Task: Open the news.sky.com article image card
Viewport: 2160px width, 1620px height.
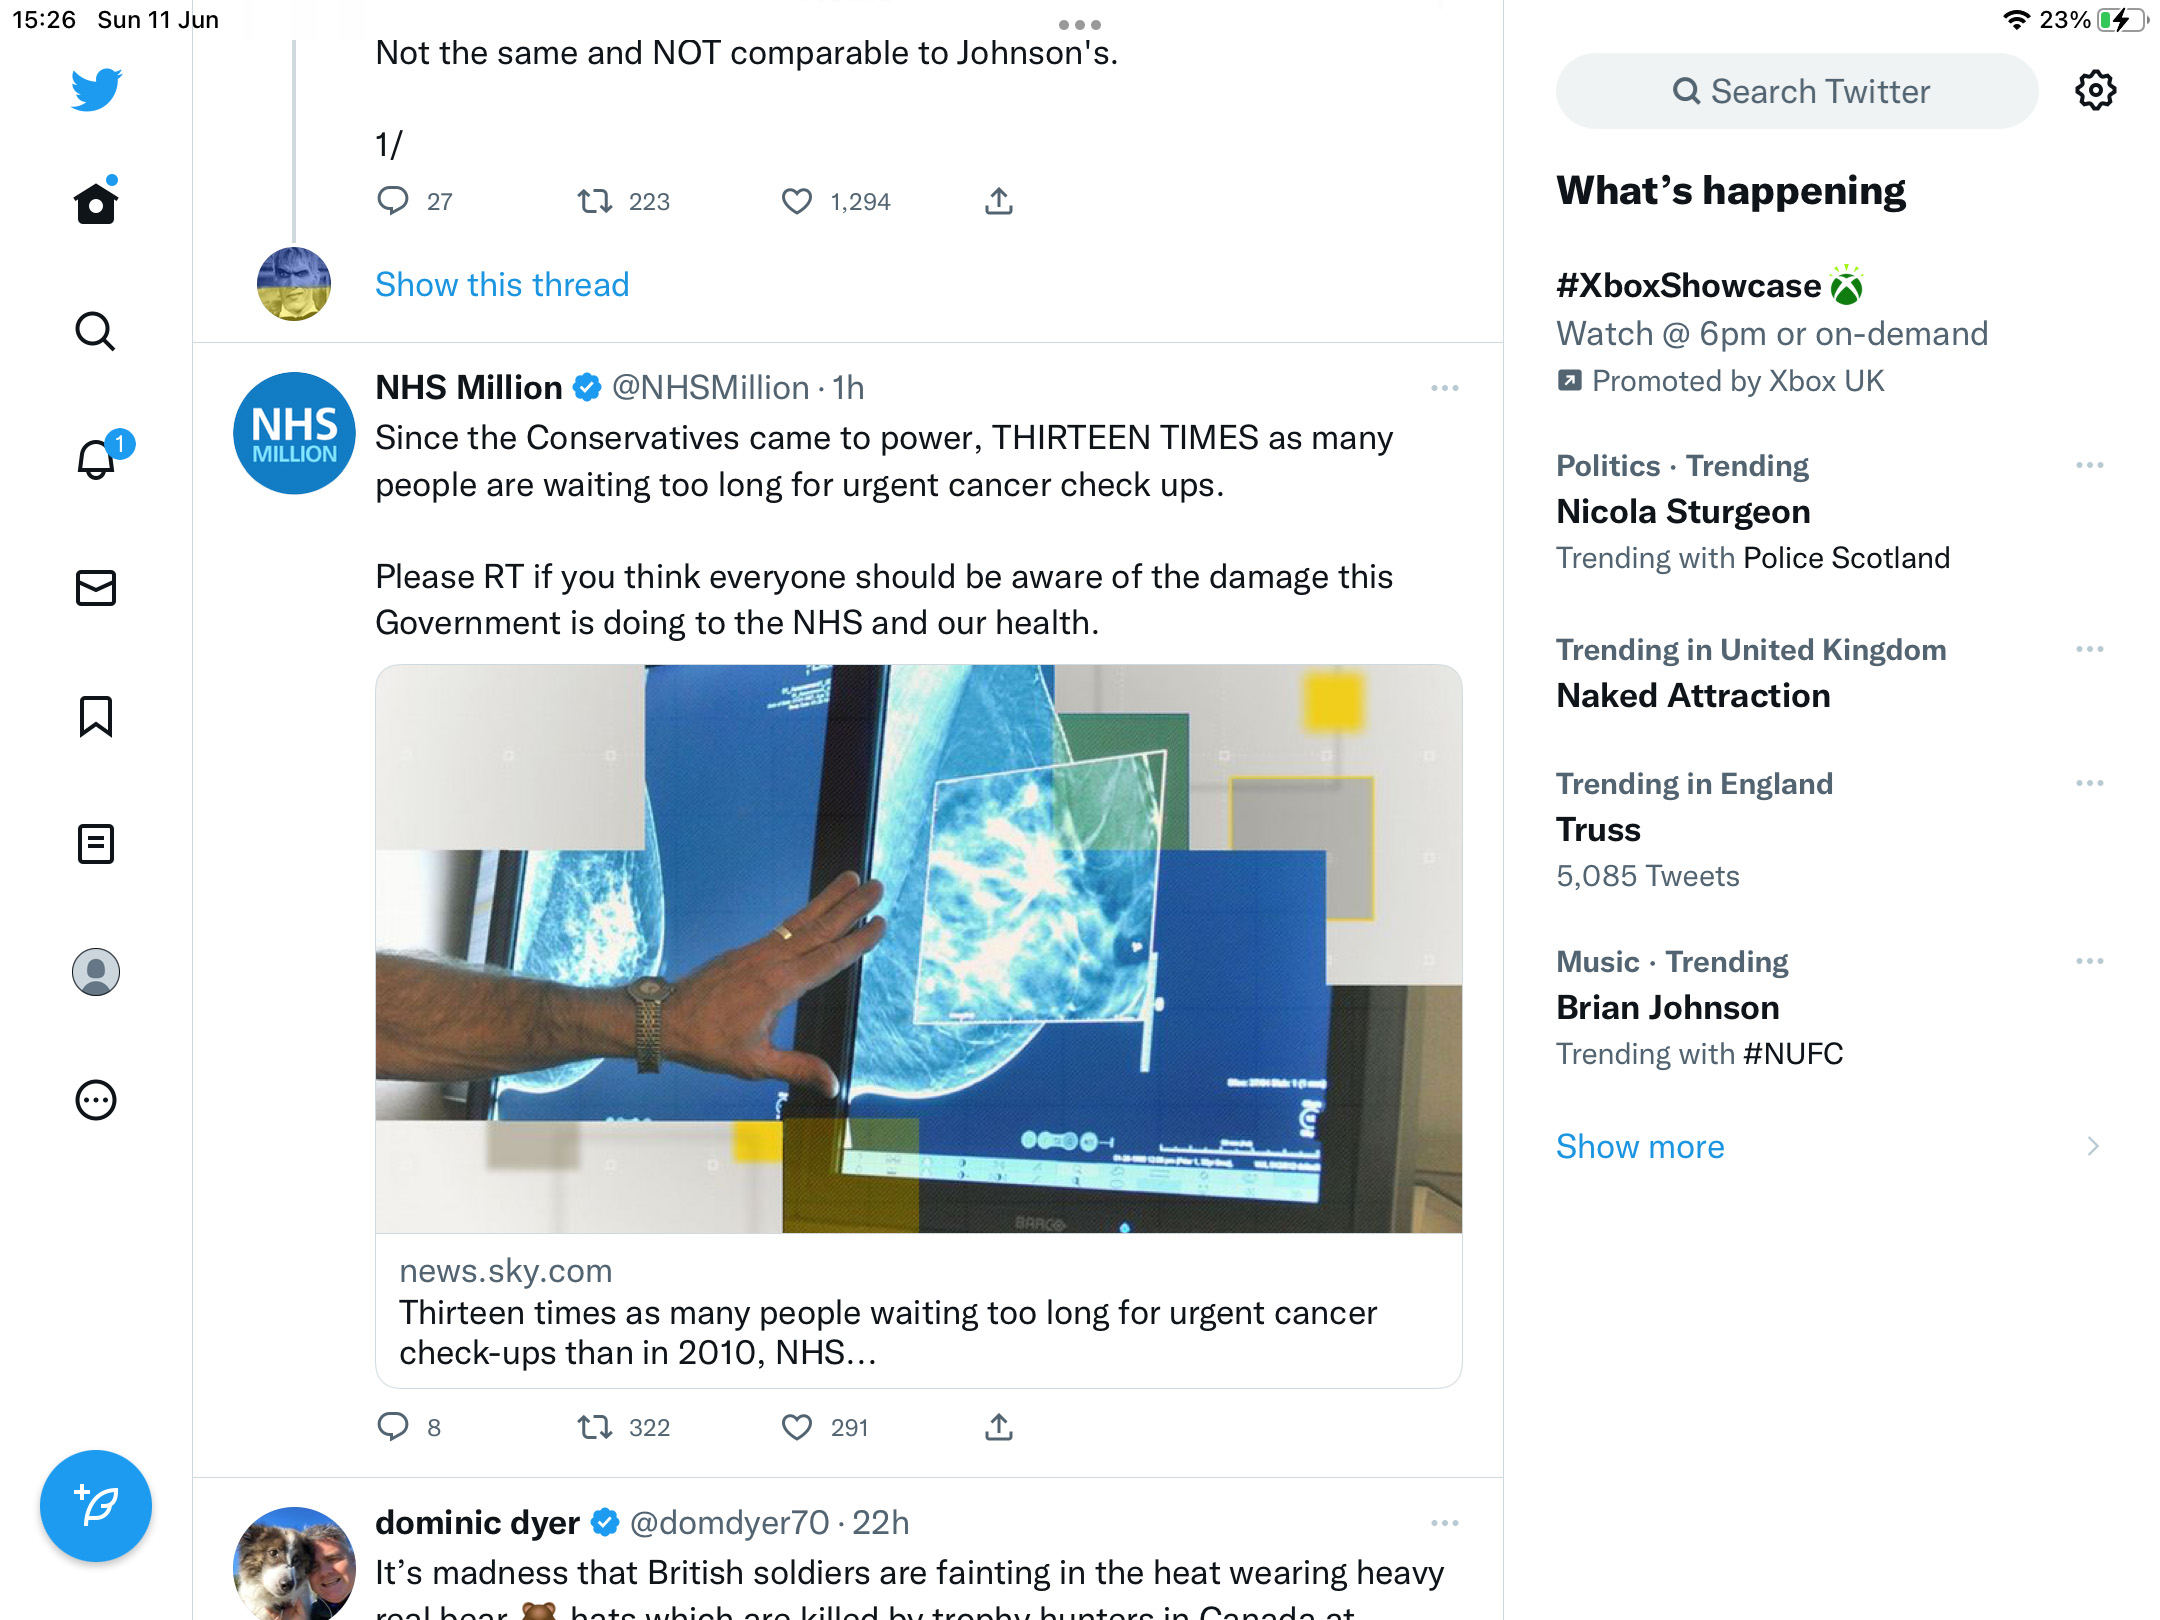Action: pos(918,948)
